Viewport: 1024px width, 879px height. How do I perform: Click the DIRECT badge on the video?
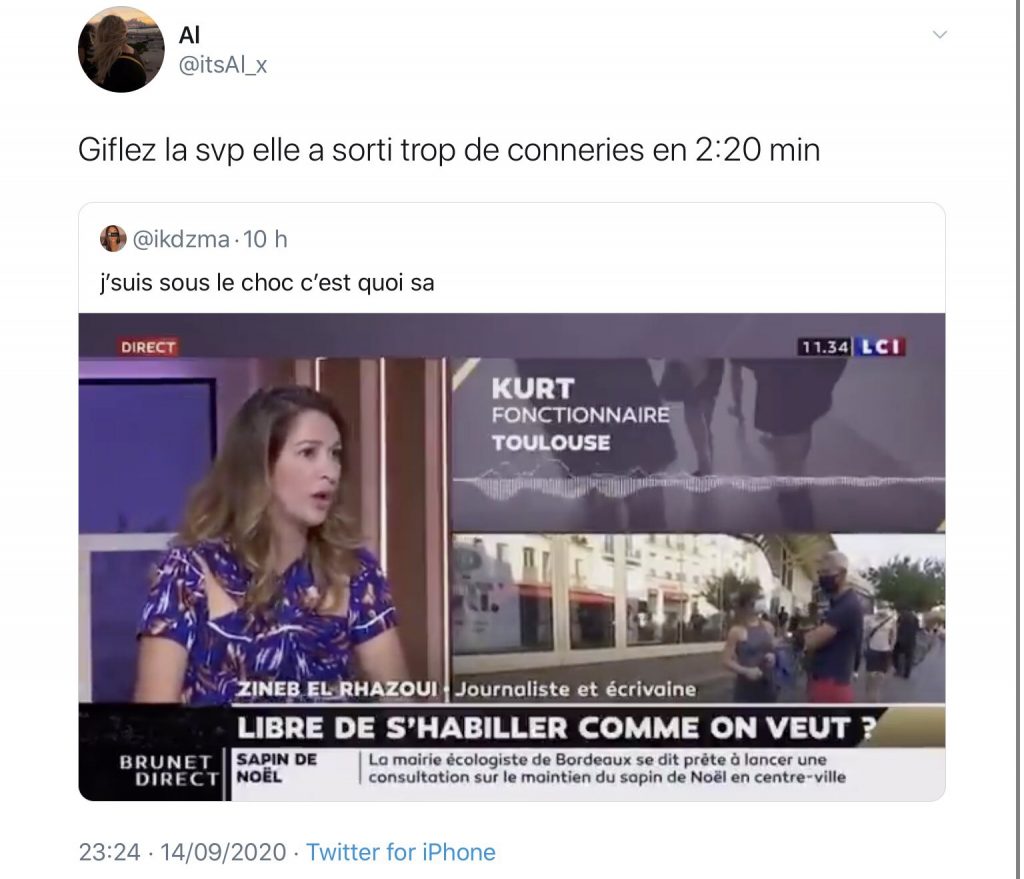(148, 347)
